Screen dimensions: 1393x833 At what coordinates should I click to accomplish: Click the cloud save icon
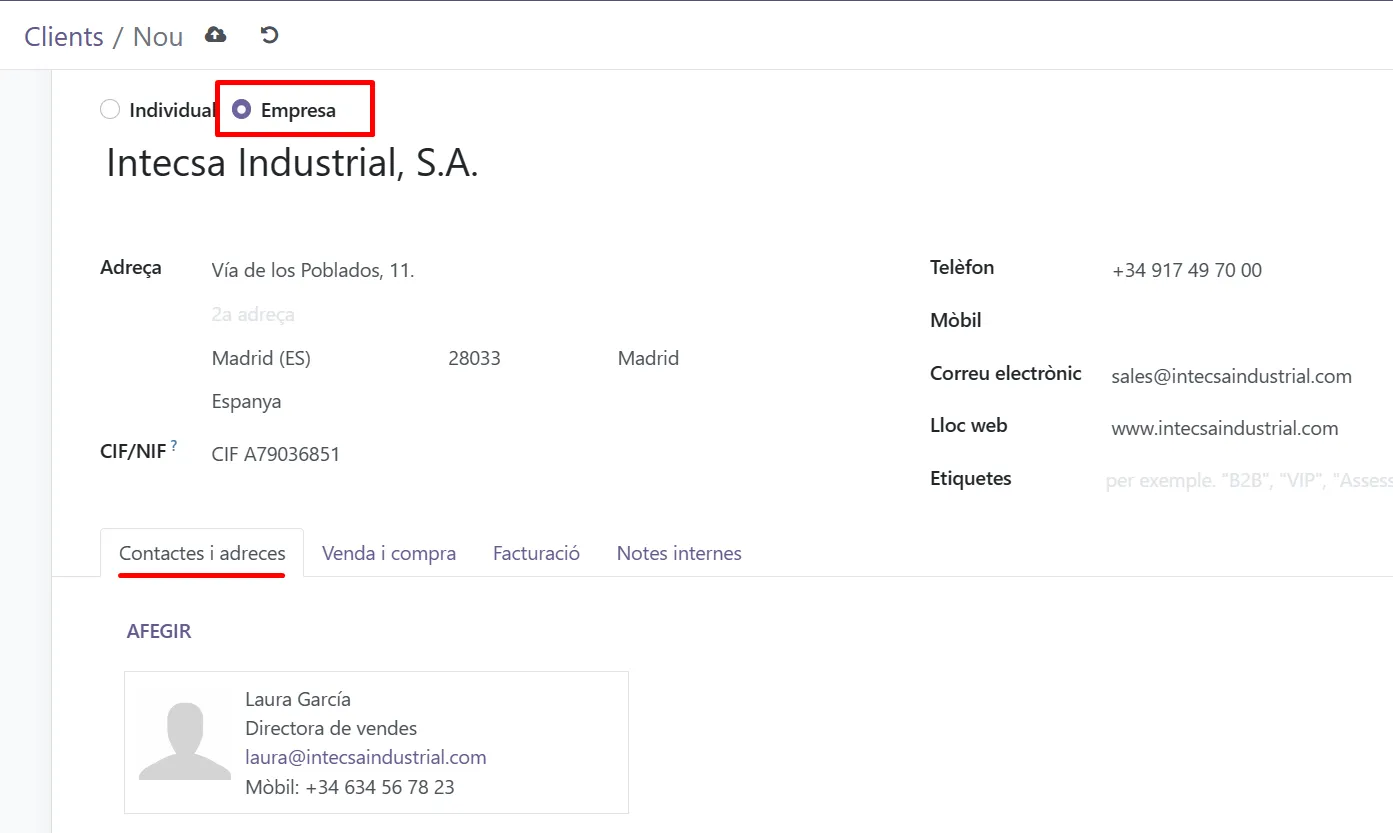click(215, 36)
